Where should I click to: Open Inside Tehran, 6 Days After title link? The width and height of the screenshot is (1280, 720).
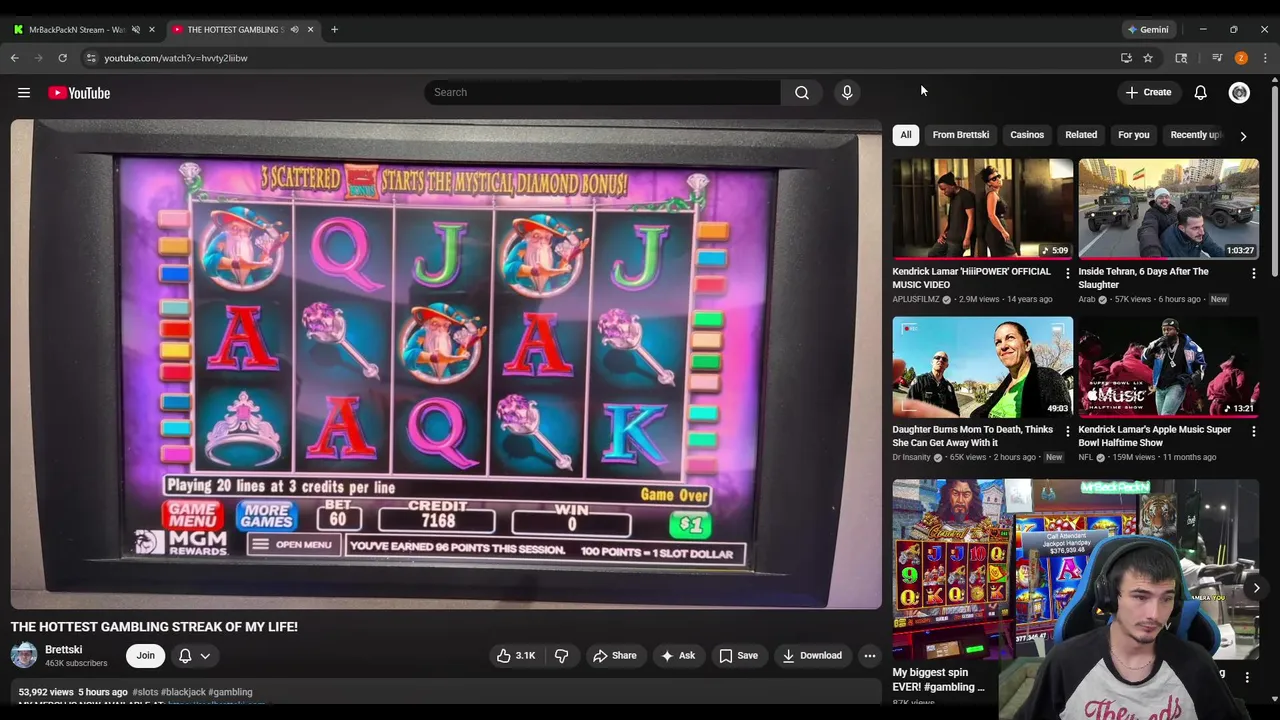(x=1143, y=278)
